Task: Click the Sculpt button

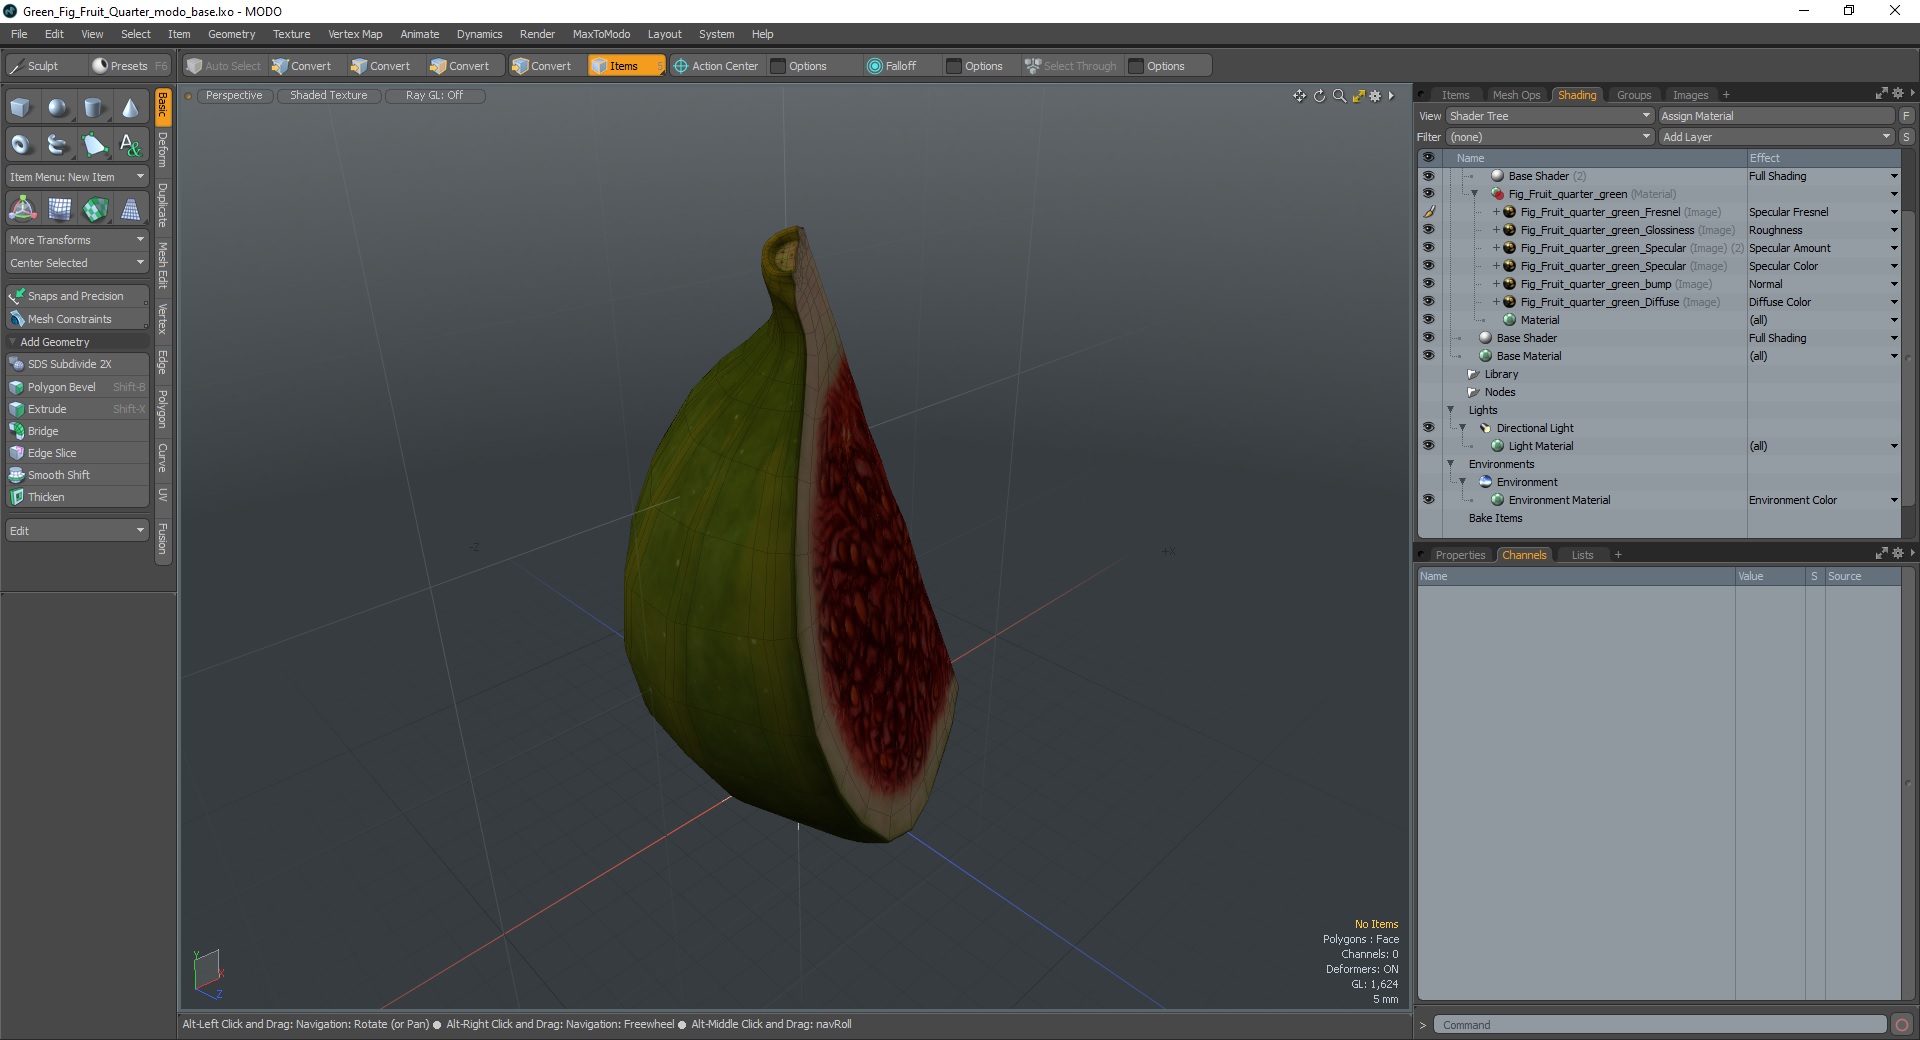Action: [43, 66]
